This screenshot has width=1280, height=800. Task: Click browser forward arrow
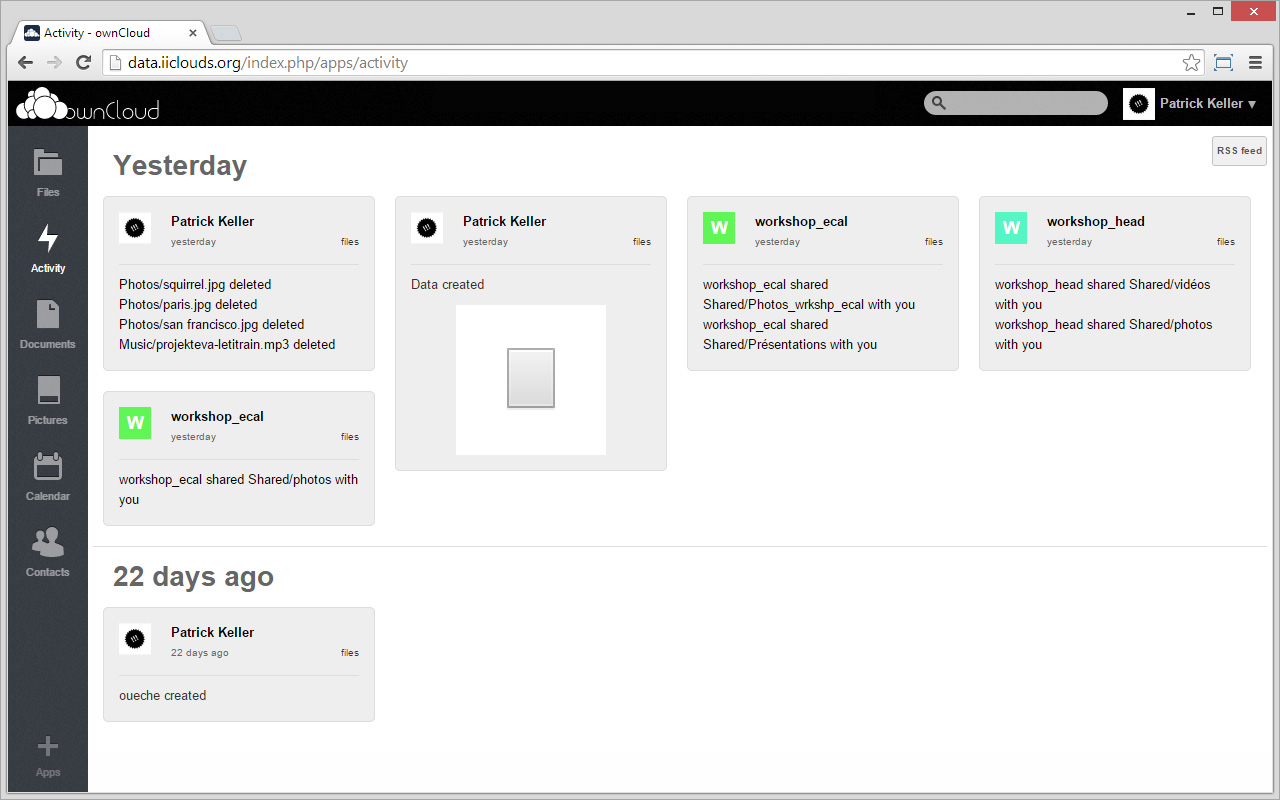(x=55, y=63)
